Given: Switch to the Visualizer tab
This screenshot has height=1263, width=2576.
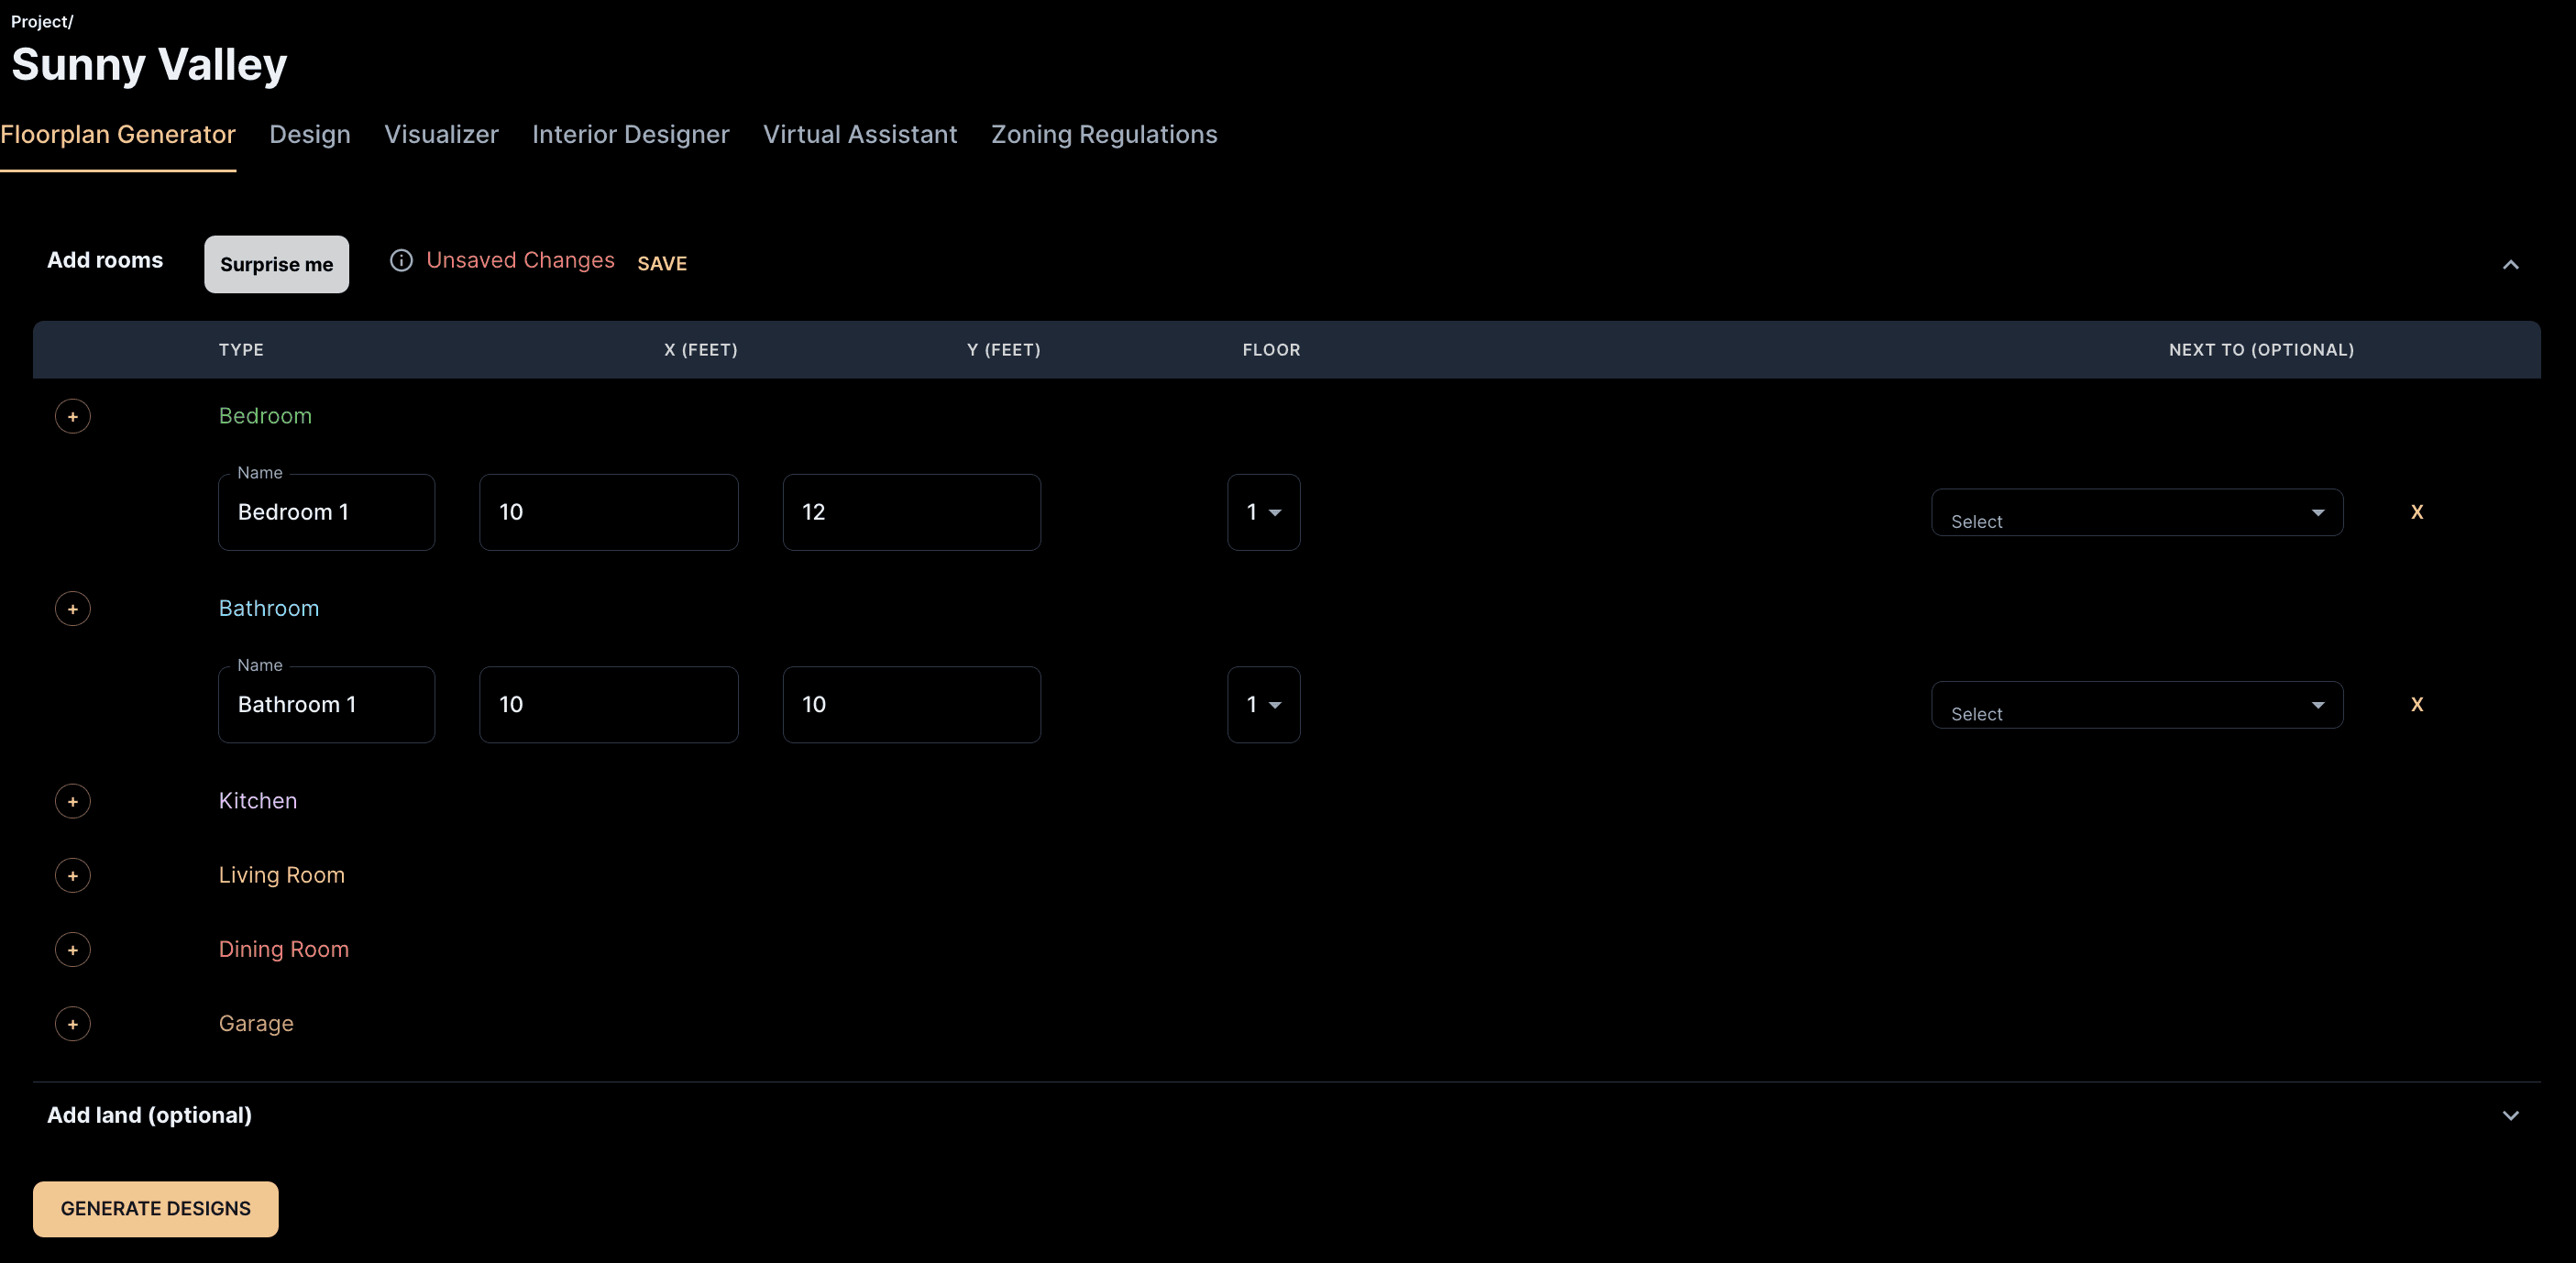Looking at the screenshot, I should coord(441,135).
